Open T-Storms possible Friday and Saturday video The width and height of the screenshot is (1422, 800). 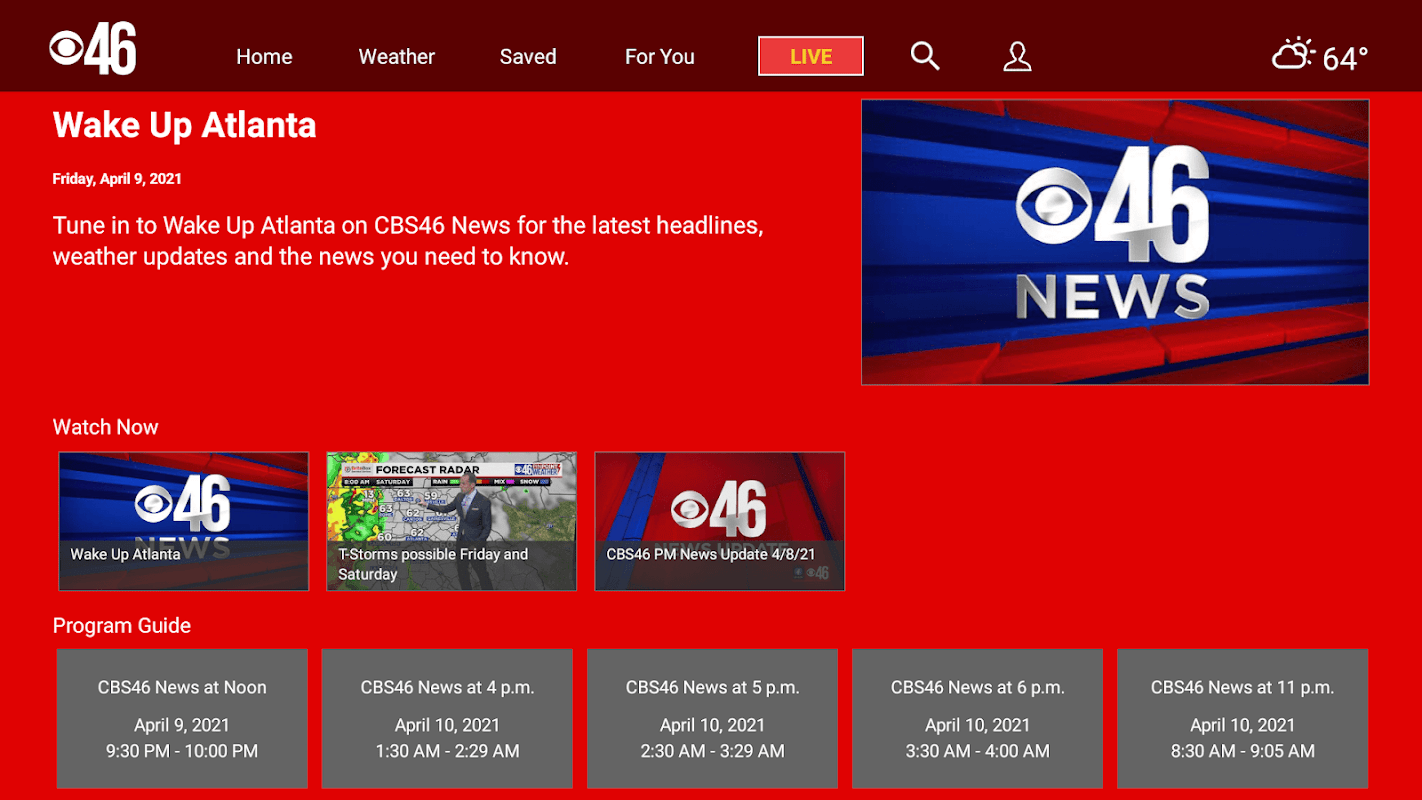pos(452,521)
